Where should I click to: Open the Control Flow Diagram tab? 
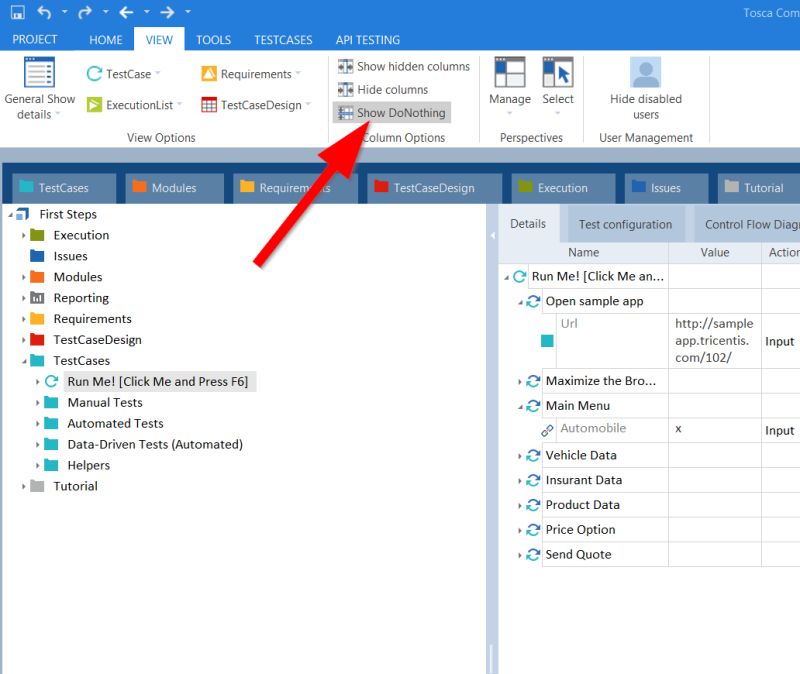pyautogui.click(x=747, y=224)
